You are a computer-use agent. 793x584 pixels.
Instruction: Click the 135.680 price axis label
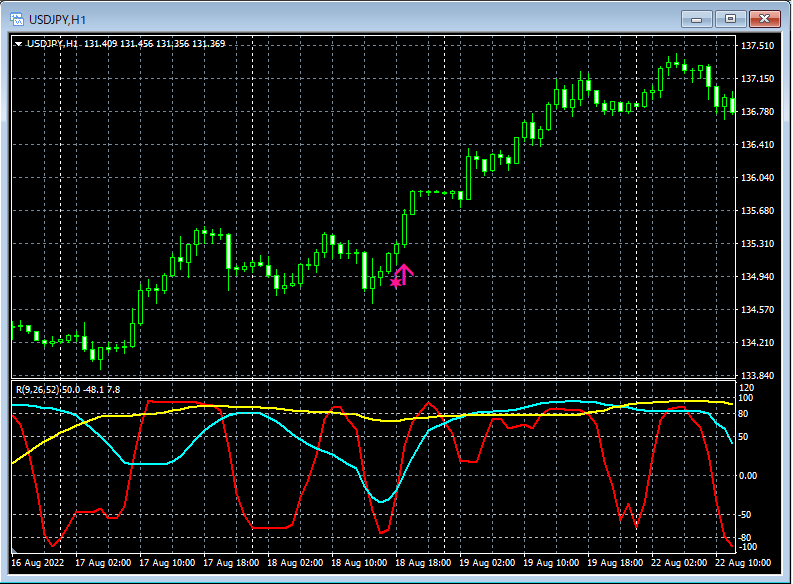point(758,211)
